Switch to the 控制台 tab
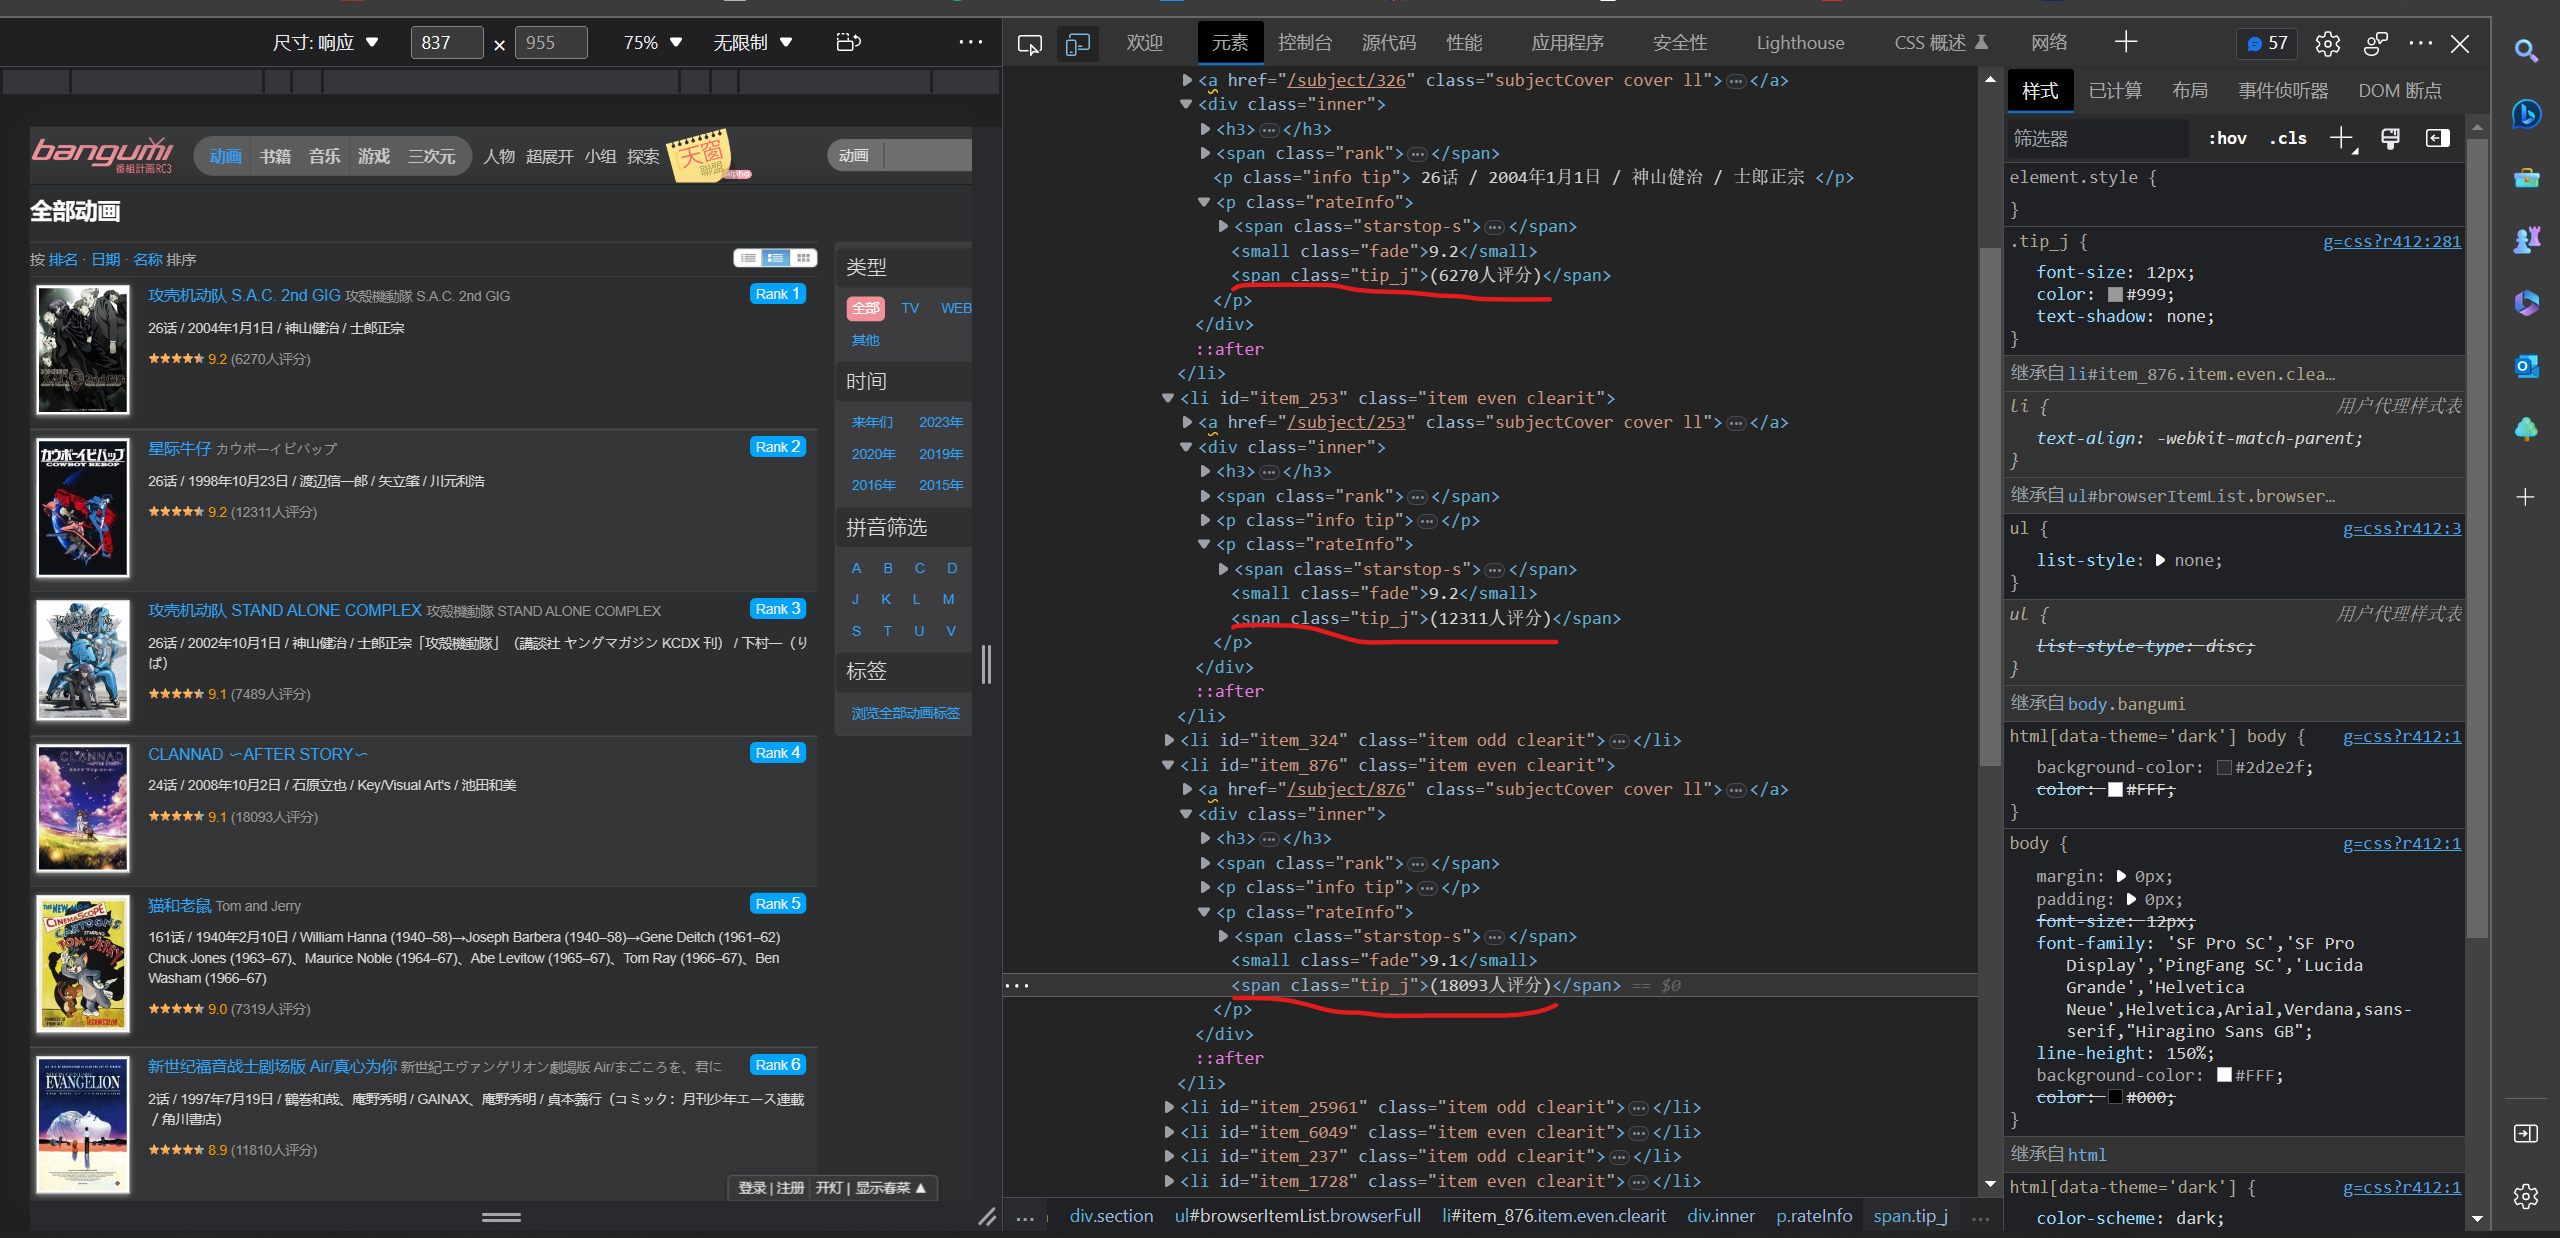The width and height of the screenshot is (2560, 1238). coord(1304,42)
